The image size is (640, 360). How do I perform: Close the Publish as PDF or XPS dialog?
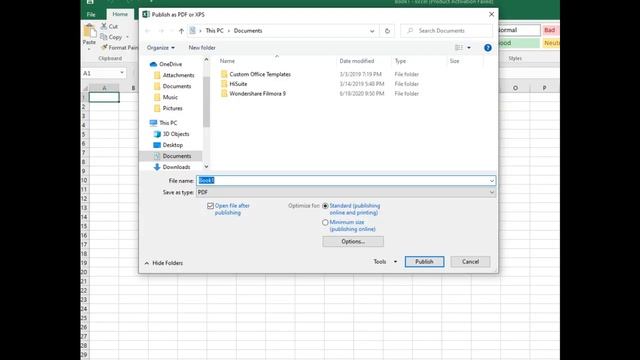491,14
